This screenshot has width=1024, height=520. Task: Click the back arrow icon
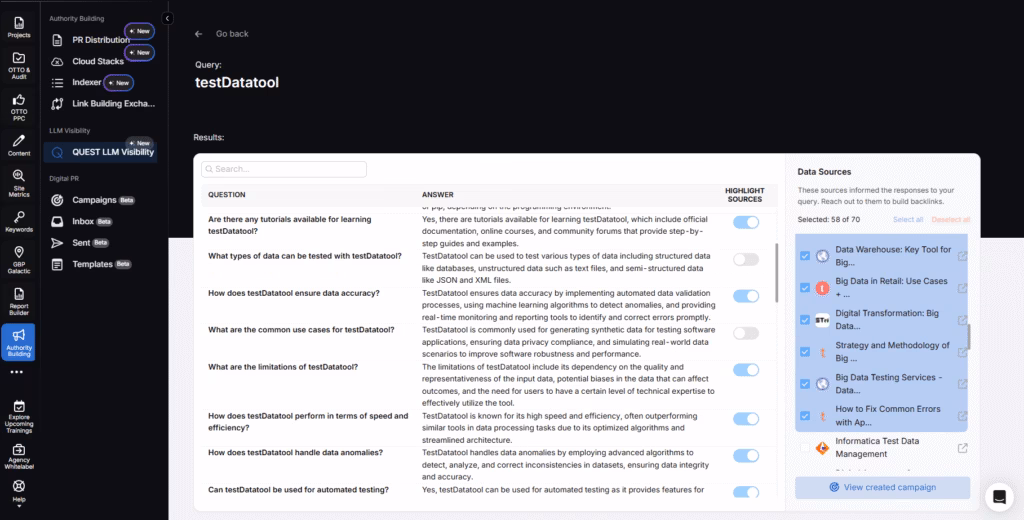[199, 34]
